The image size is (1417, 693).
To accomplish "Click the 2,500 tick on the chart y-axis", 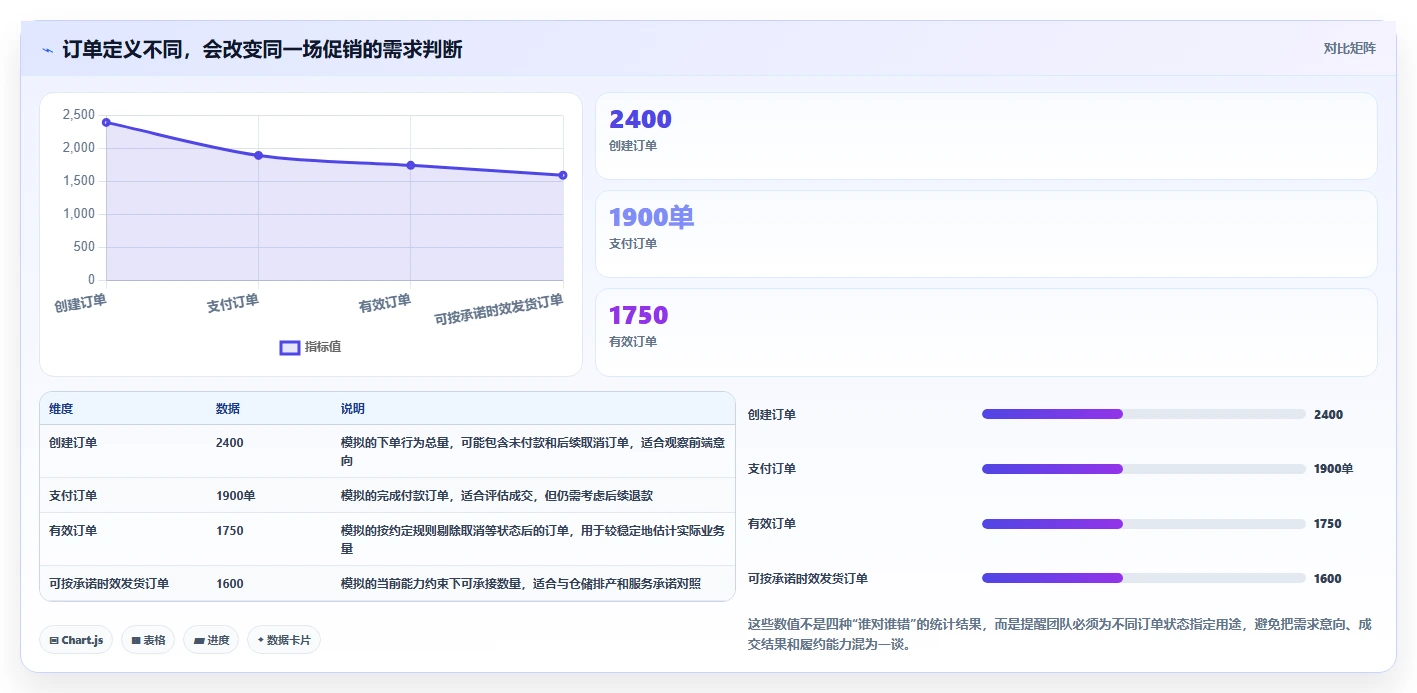I will 78,115.
